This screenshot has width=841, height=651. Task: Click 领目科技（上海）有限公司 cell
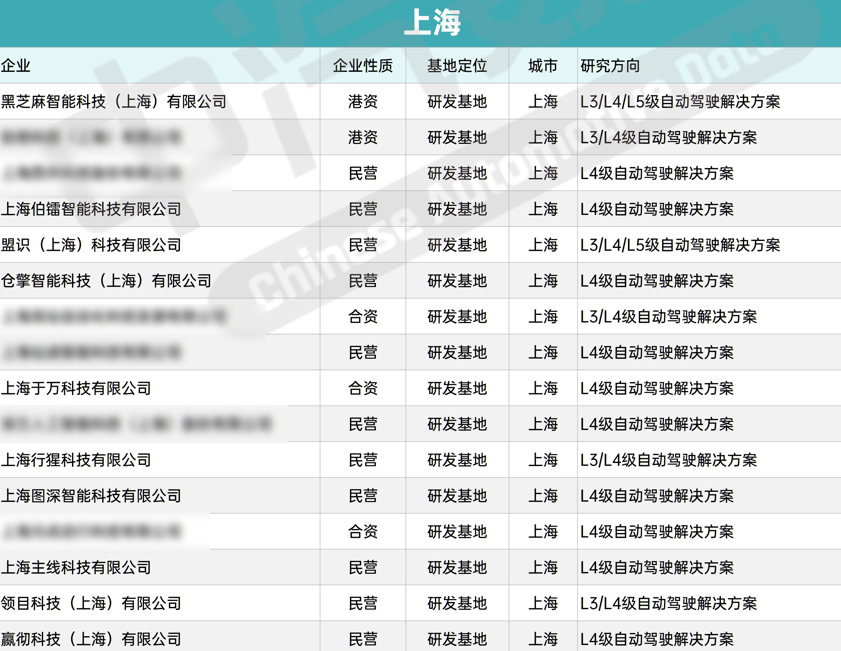pyautogui.click(x=91, y=603)
